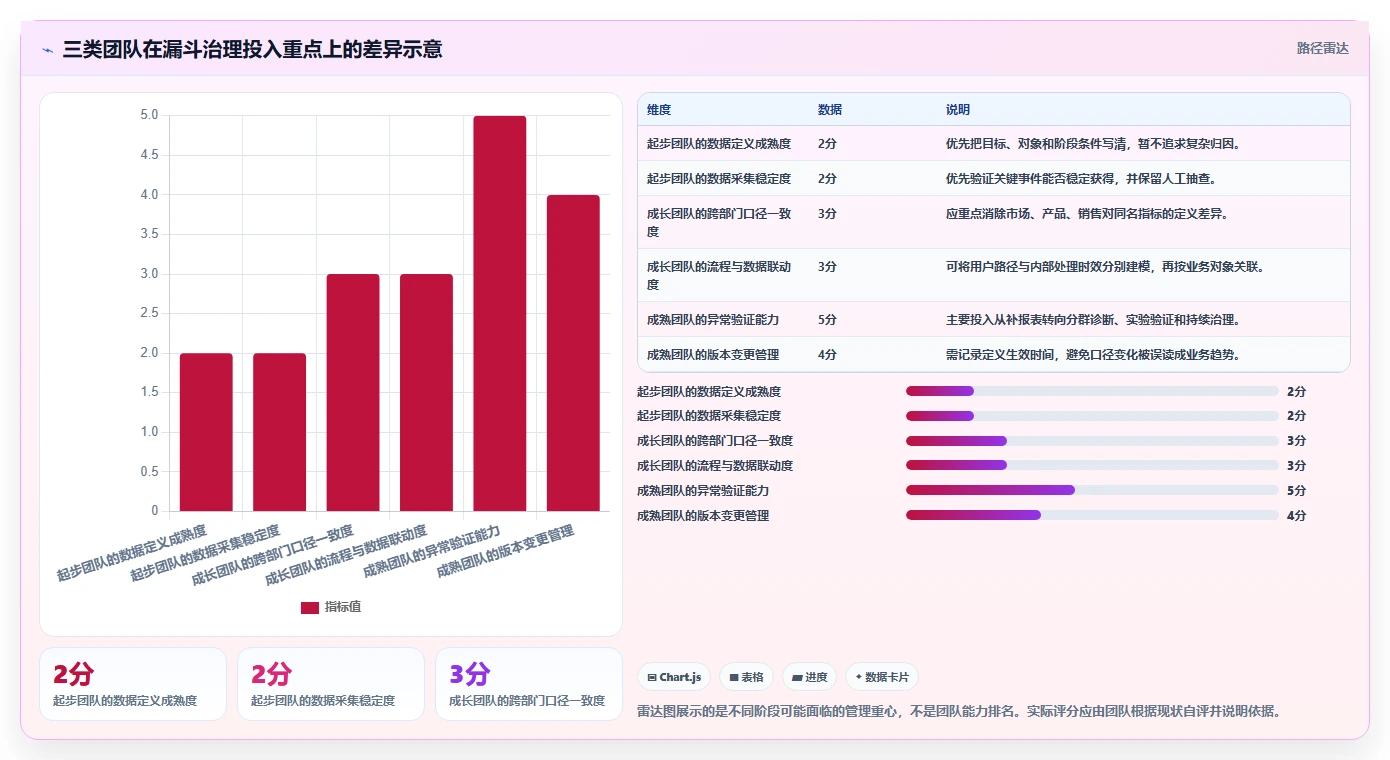Click table cell 成长团队的跨部门口径一致度
Viewport: 1390px width, 760px height.
(719, 222)
